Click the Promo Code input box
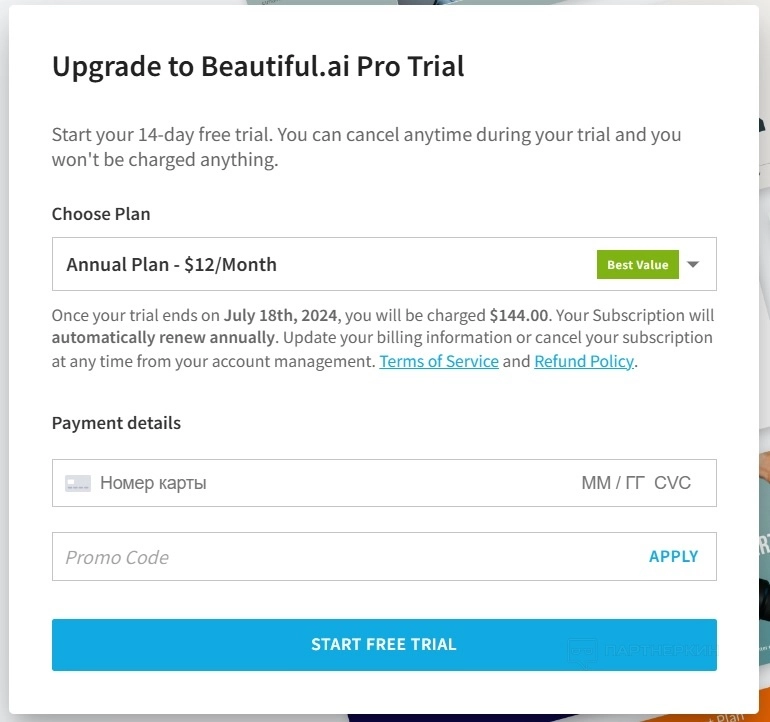The width and height of the screenshot is (770, 722). pyautogui.click(x=340, y=557)
